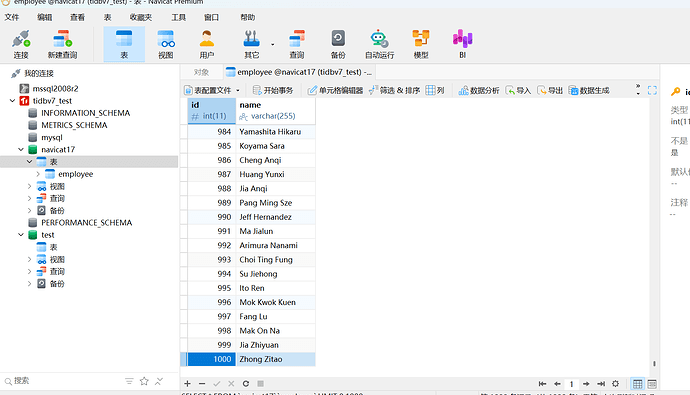Open Data Analysis (数据分析)
The image size is (690, 395).
pos(479,90)
